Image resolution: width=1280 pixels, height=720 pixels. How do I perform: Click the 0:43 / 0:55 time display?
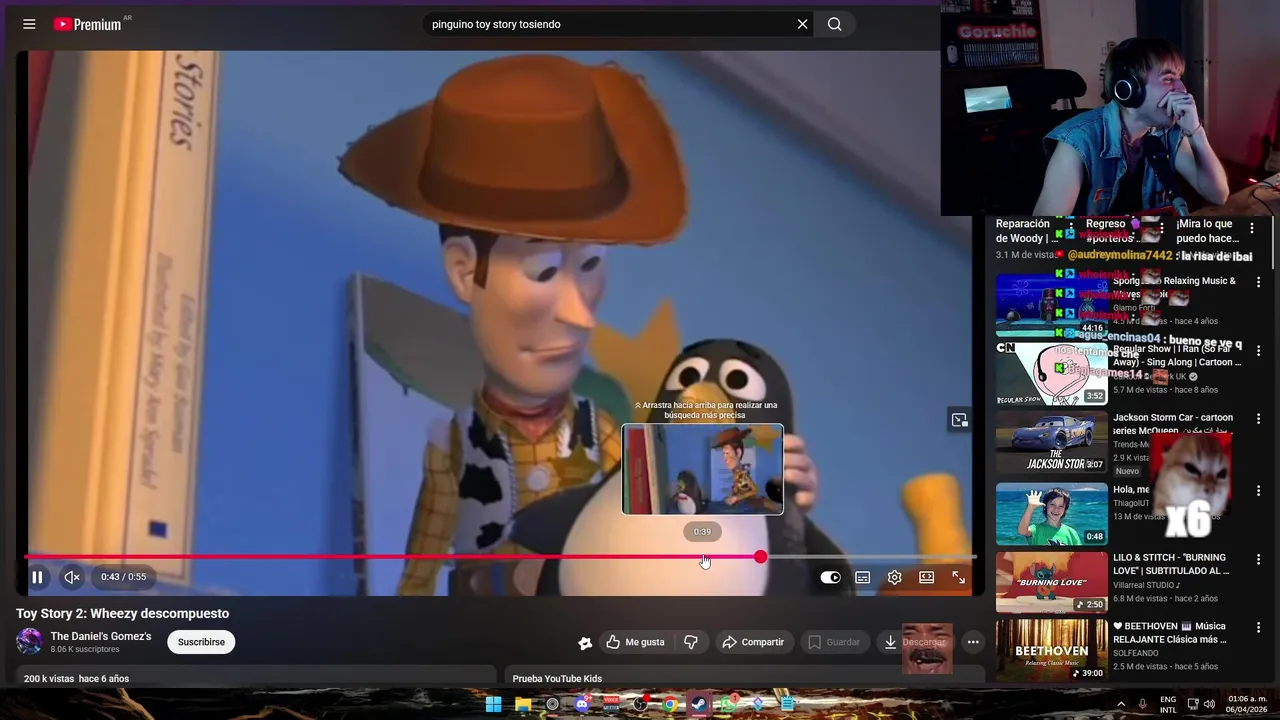123,577
